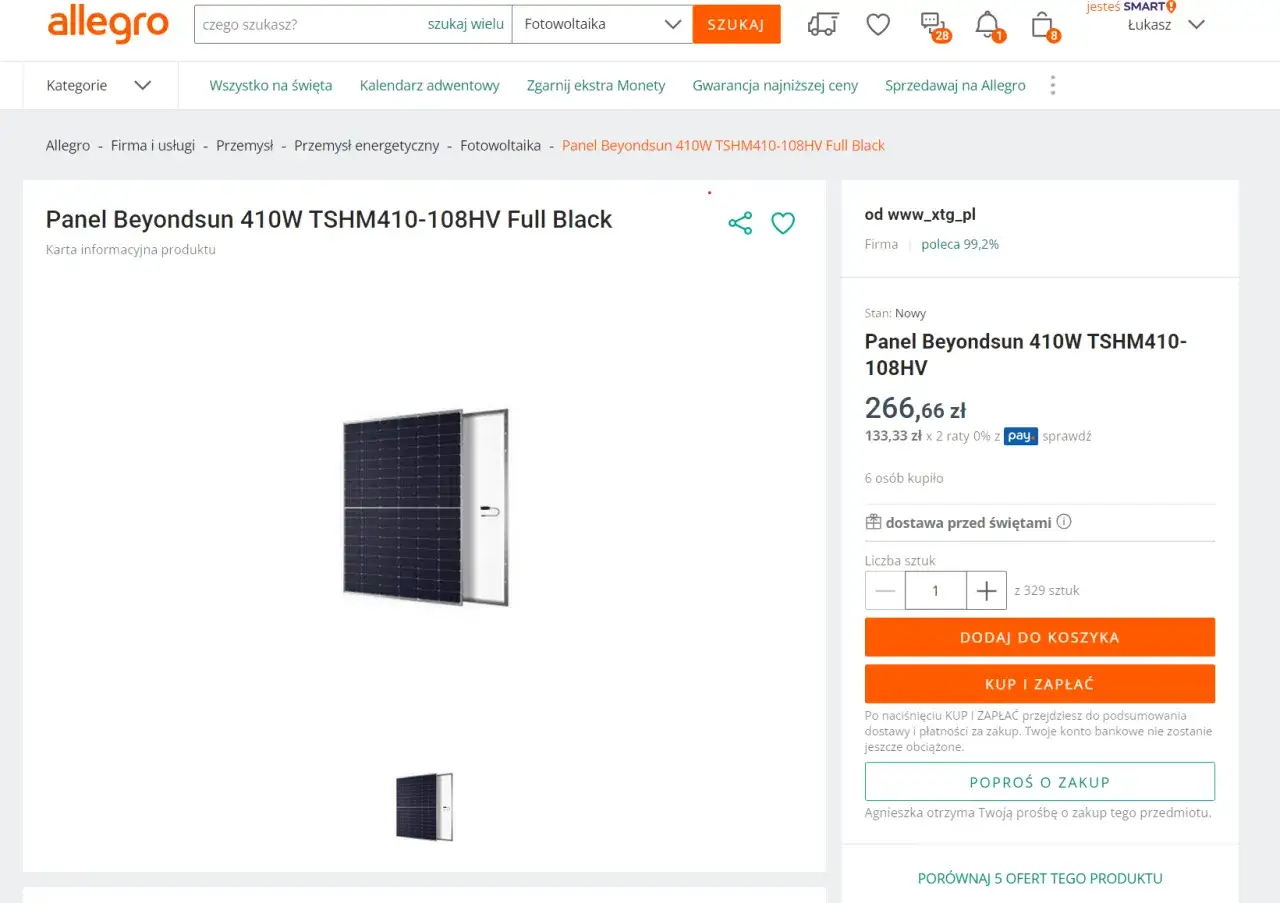Decrease quantity with minus button

(885, 590)
